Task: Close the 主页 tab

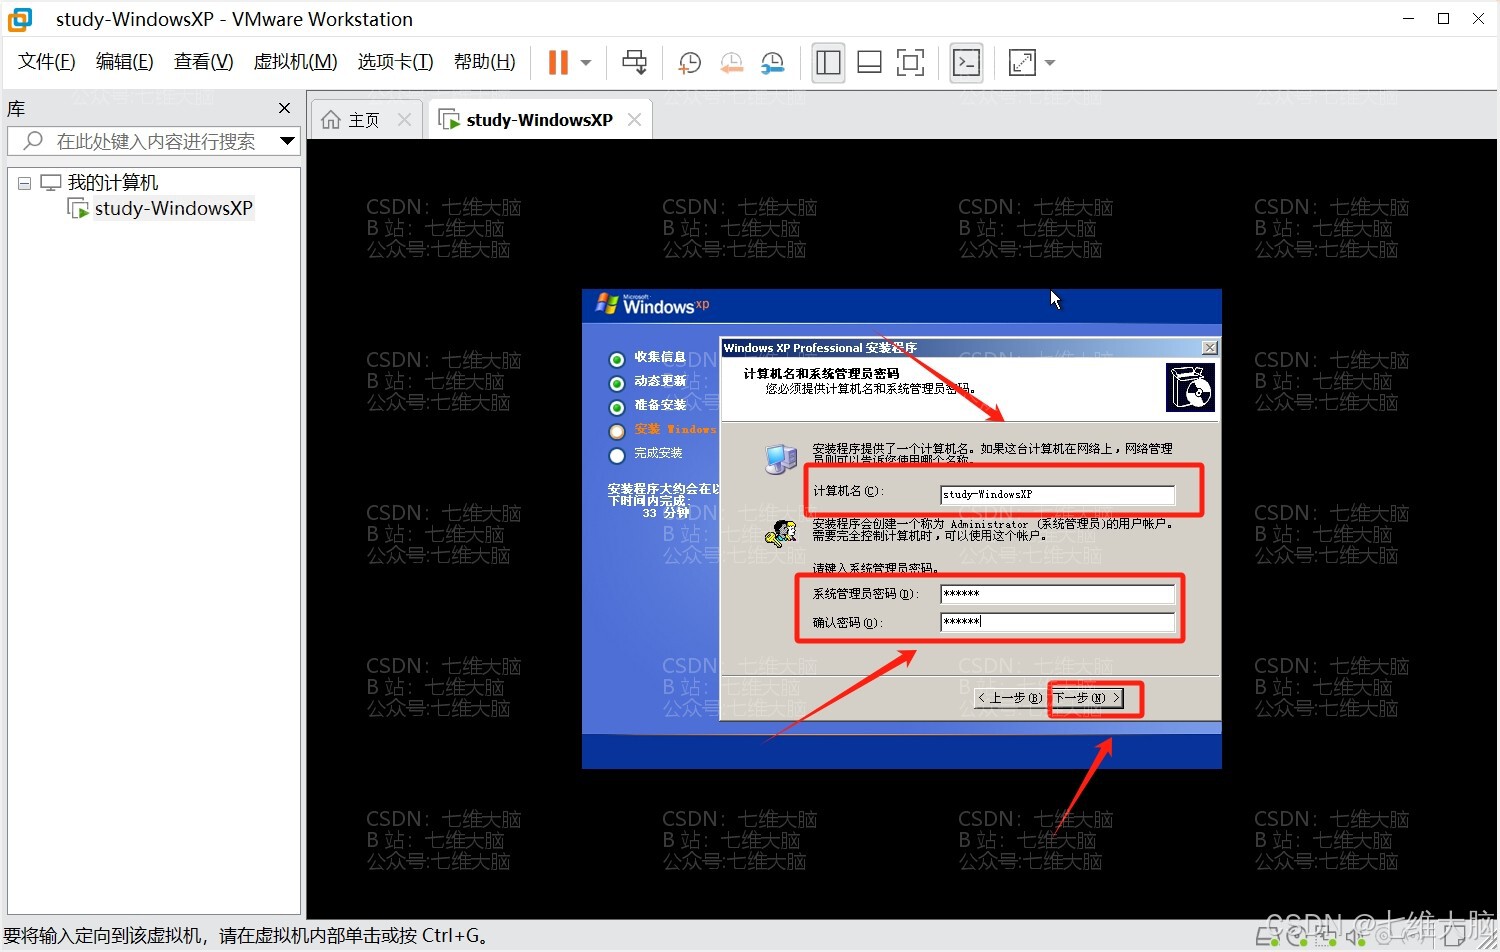Action: (404, 120)
